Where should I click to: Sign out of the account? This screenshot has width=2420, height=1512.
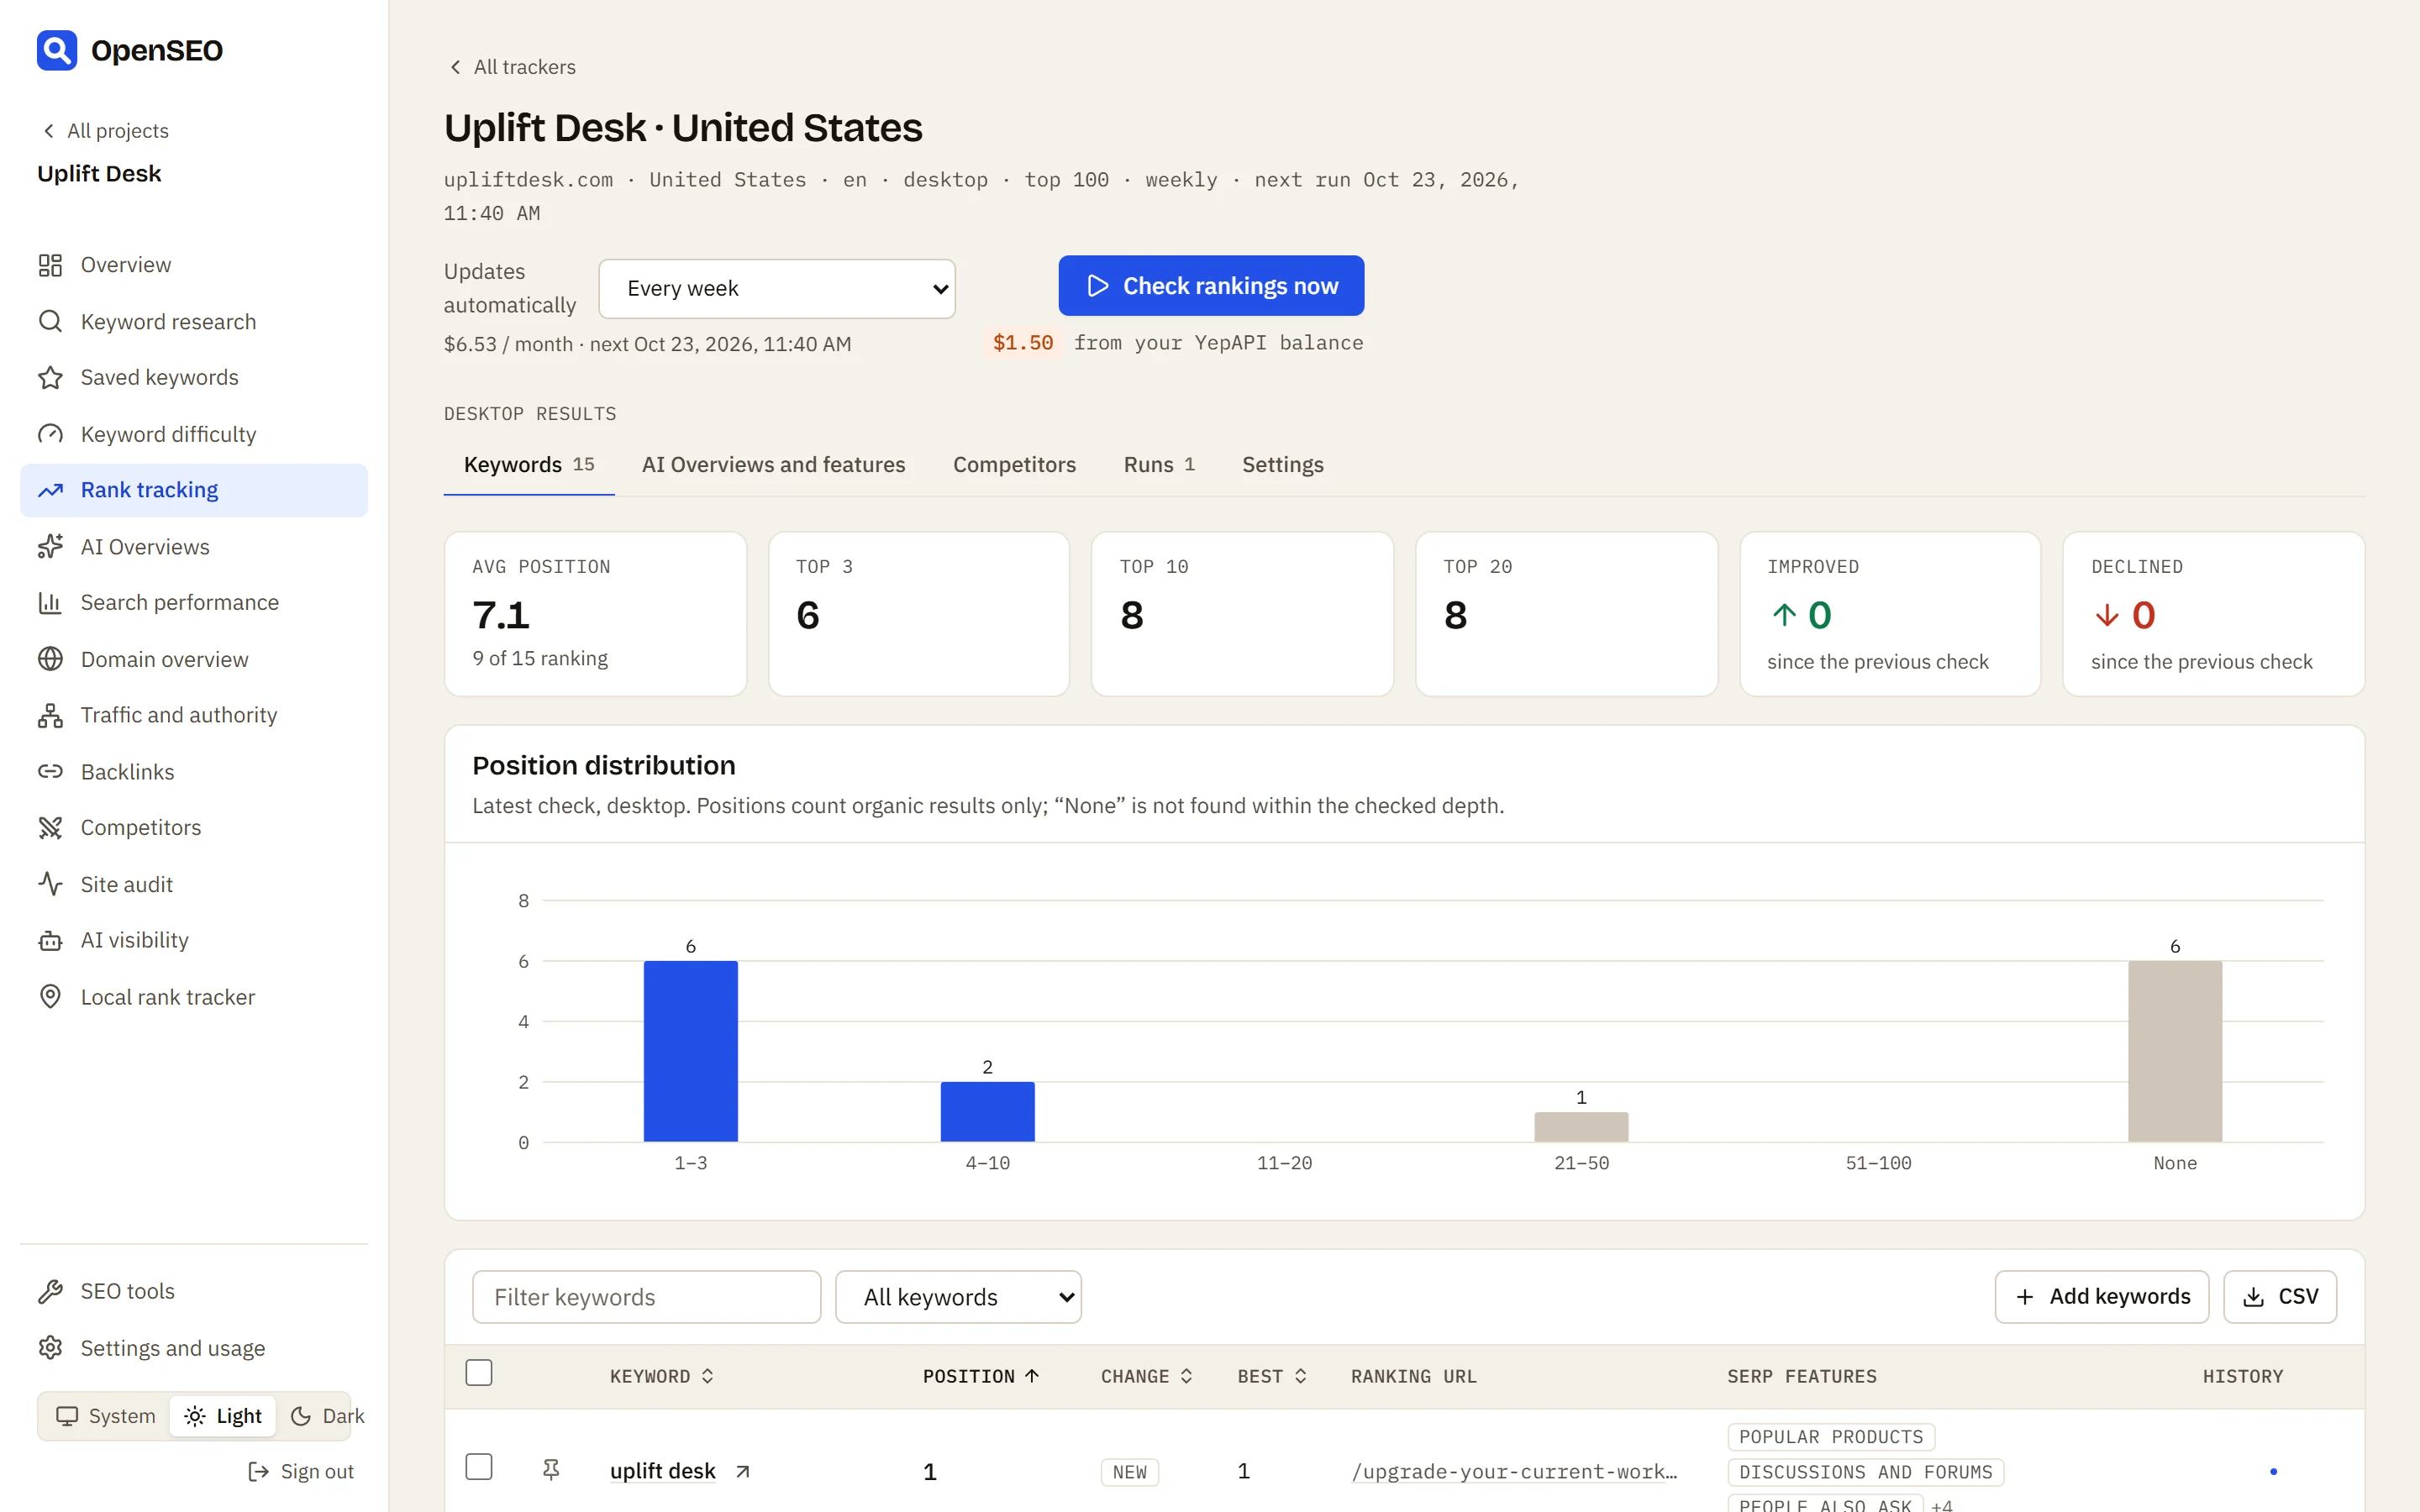tap(301, 1471)
